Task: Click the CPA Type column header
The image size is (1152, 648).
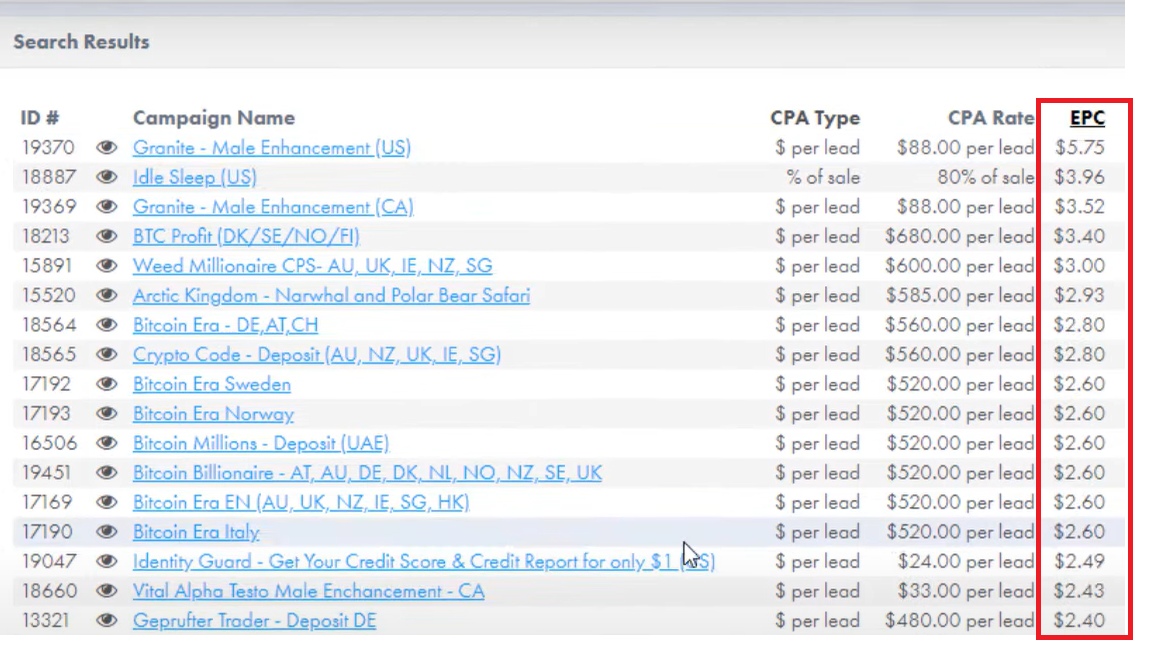Action: (x=815, y=118)
